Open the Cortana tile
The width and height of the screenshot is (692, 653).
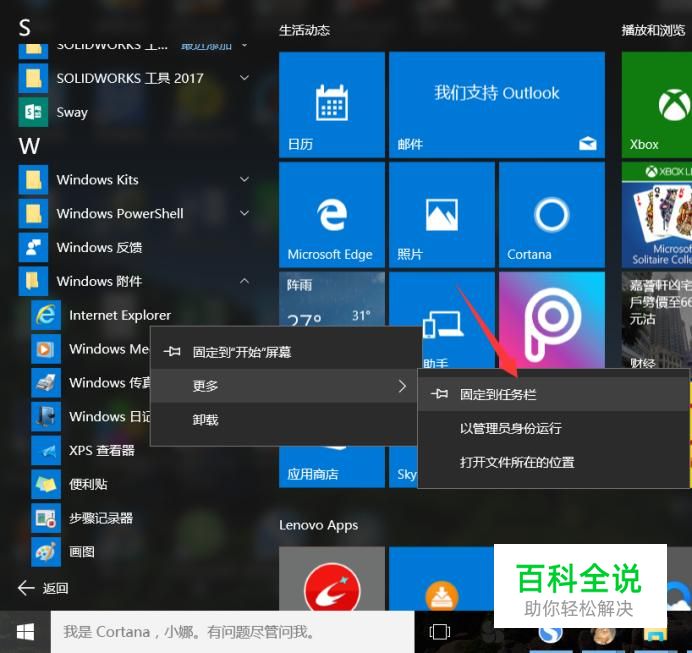[552, 215]
